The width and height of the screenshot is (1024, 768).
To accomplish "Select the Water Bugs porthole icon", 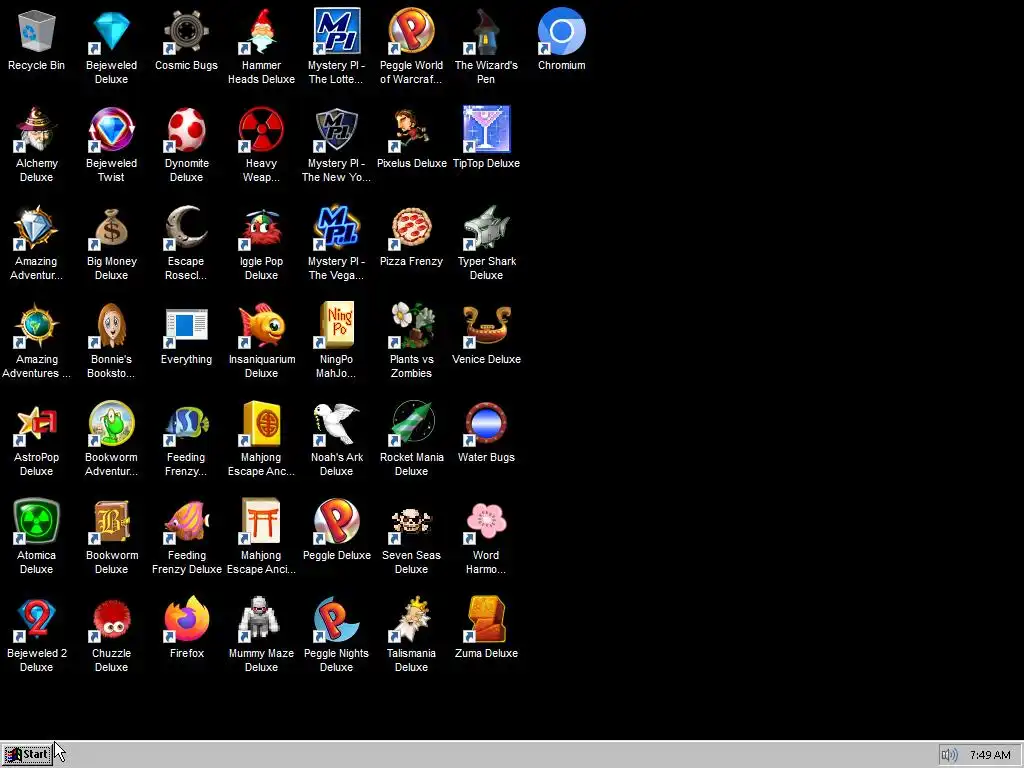I will [x=487, y=423].
